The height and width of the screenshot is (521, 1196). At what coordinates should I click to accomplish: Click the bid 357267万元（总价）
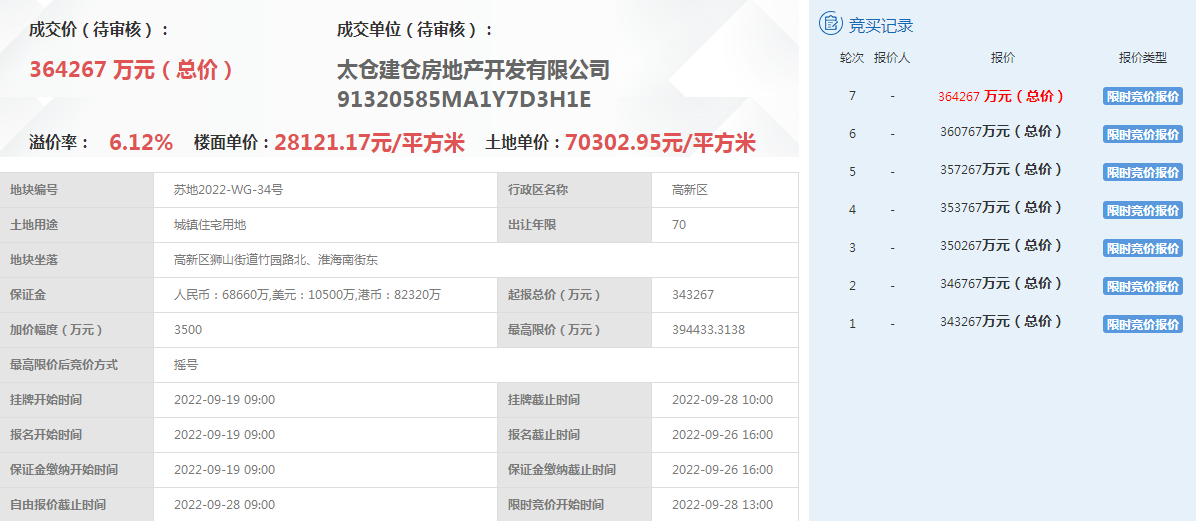click(x=1001, y=169)
